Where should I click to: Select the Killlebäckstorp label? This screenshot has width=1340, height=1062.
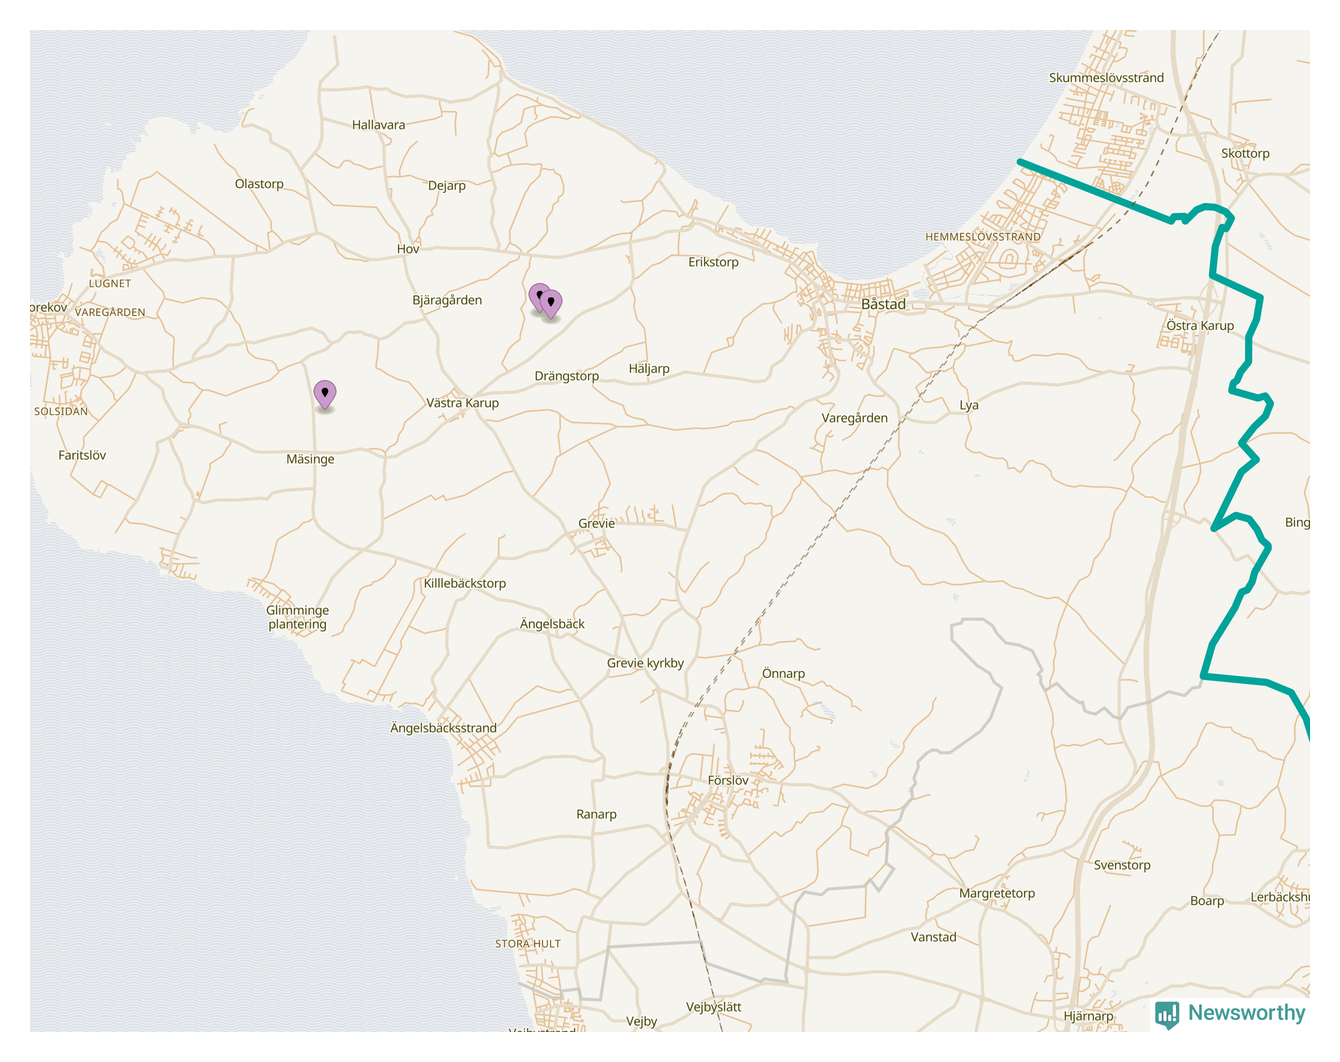[464, 583]
